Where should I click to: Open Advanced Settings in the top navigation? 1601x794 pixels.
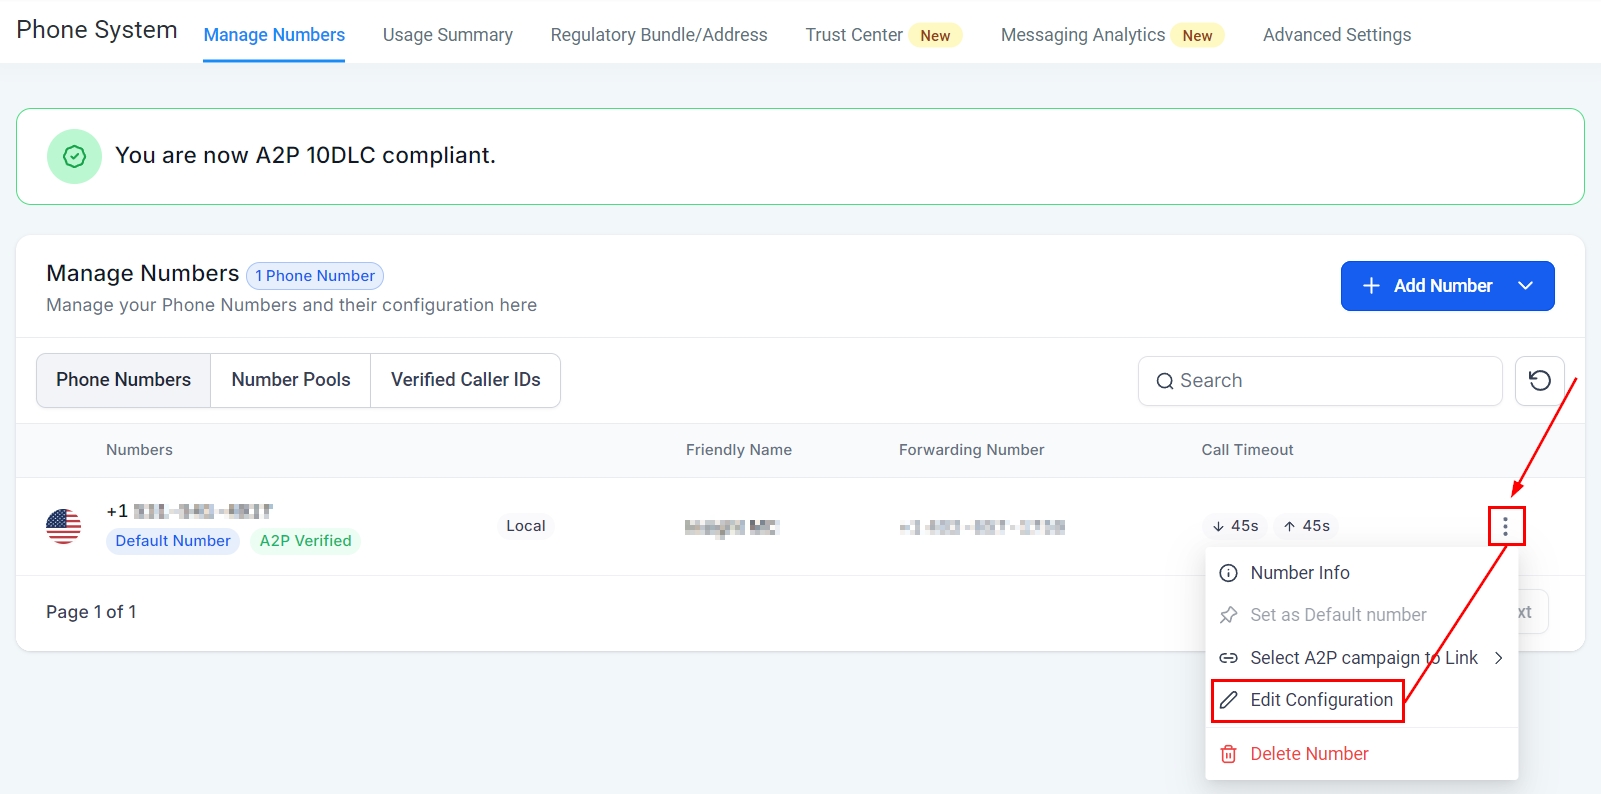(1337, 35)
